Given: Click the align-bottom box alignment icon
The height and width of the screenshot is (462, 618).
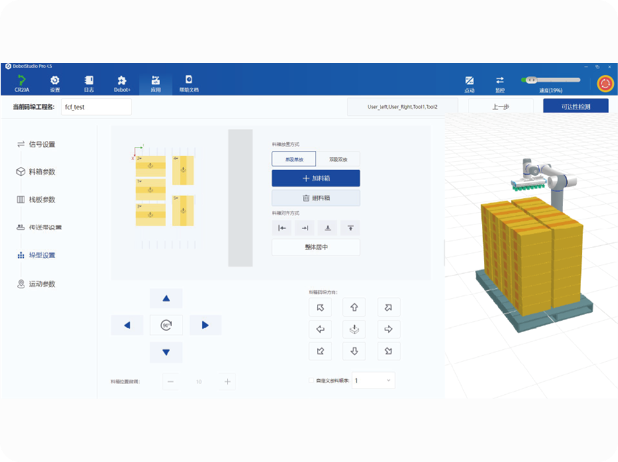Looking at the screenshot, I should click(328, 228).
